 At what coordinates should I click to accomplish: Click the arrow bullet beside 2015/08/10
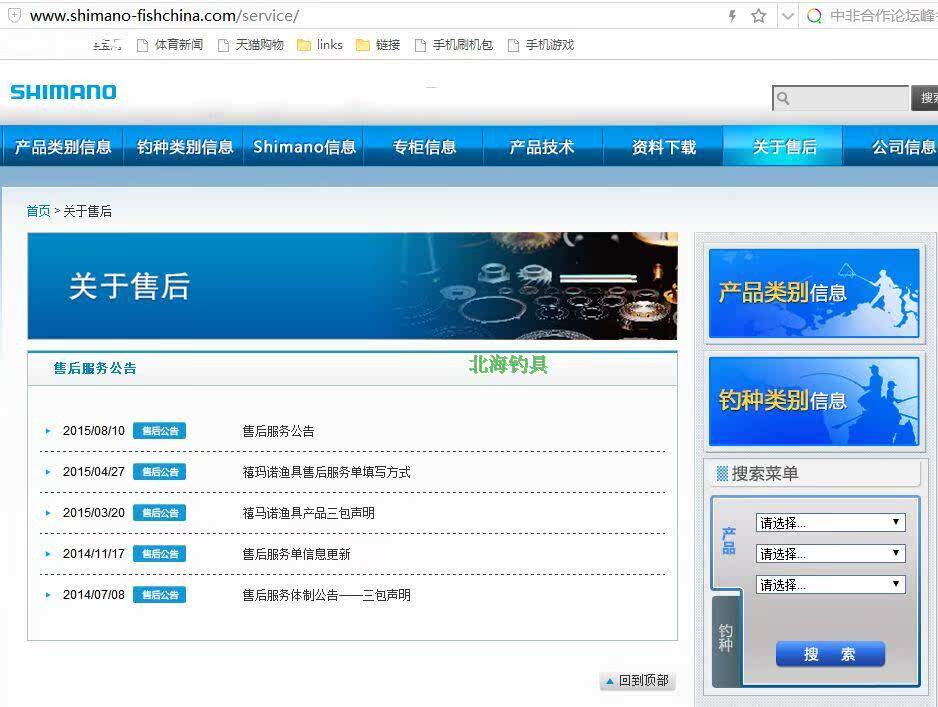pyautogui.click(x=48, y=431)
